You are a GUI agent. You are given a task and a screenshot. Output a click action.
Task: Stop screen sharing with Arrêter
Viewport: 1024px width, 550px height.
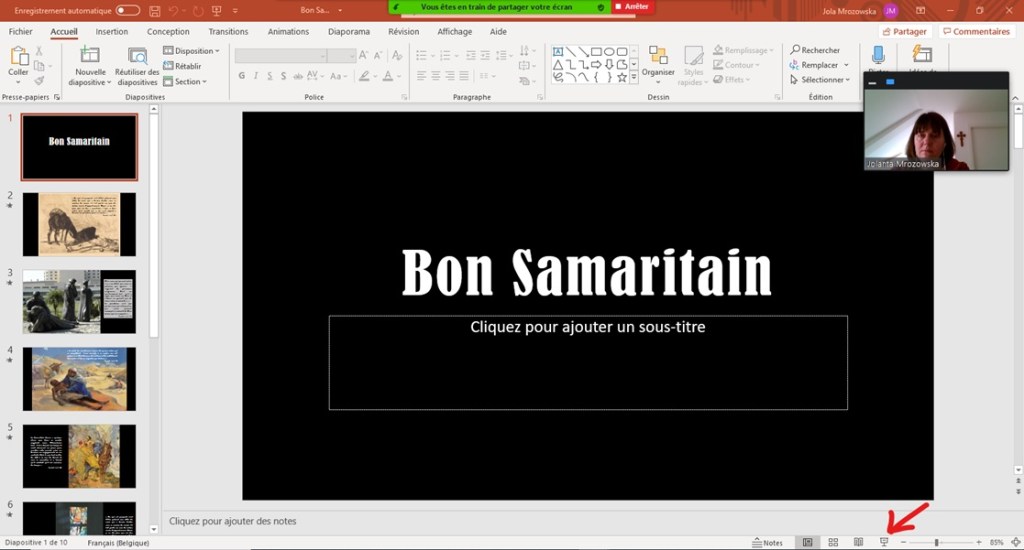click(x=632, y=7)
